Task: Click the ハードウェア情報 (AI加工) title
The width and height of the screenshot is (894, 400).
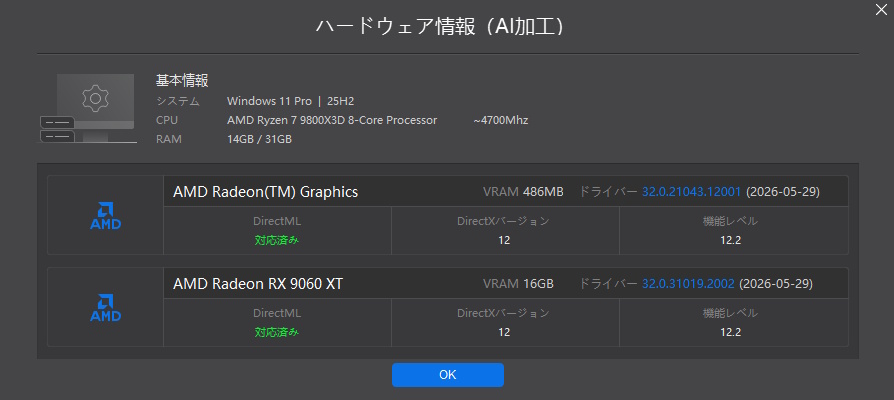Action: (x=442, y=27)
